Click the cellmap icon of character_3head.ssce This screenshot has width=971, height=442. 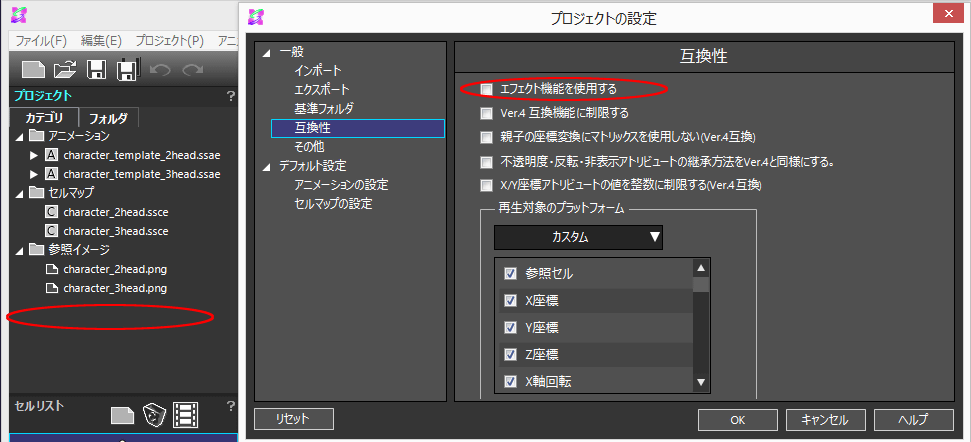click(52, 231)
